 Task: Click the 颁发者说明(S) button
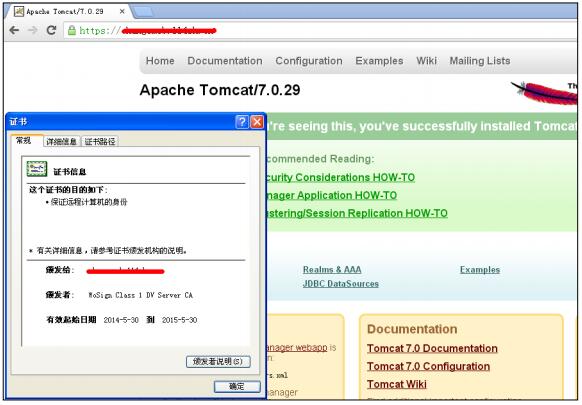pos(218,362)
